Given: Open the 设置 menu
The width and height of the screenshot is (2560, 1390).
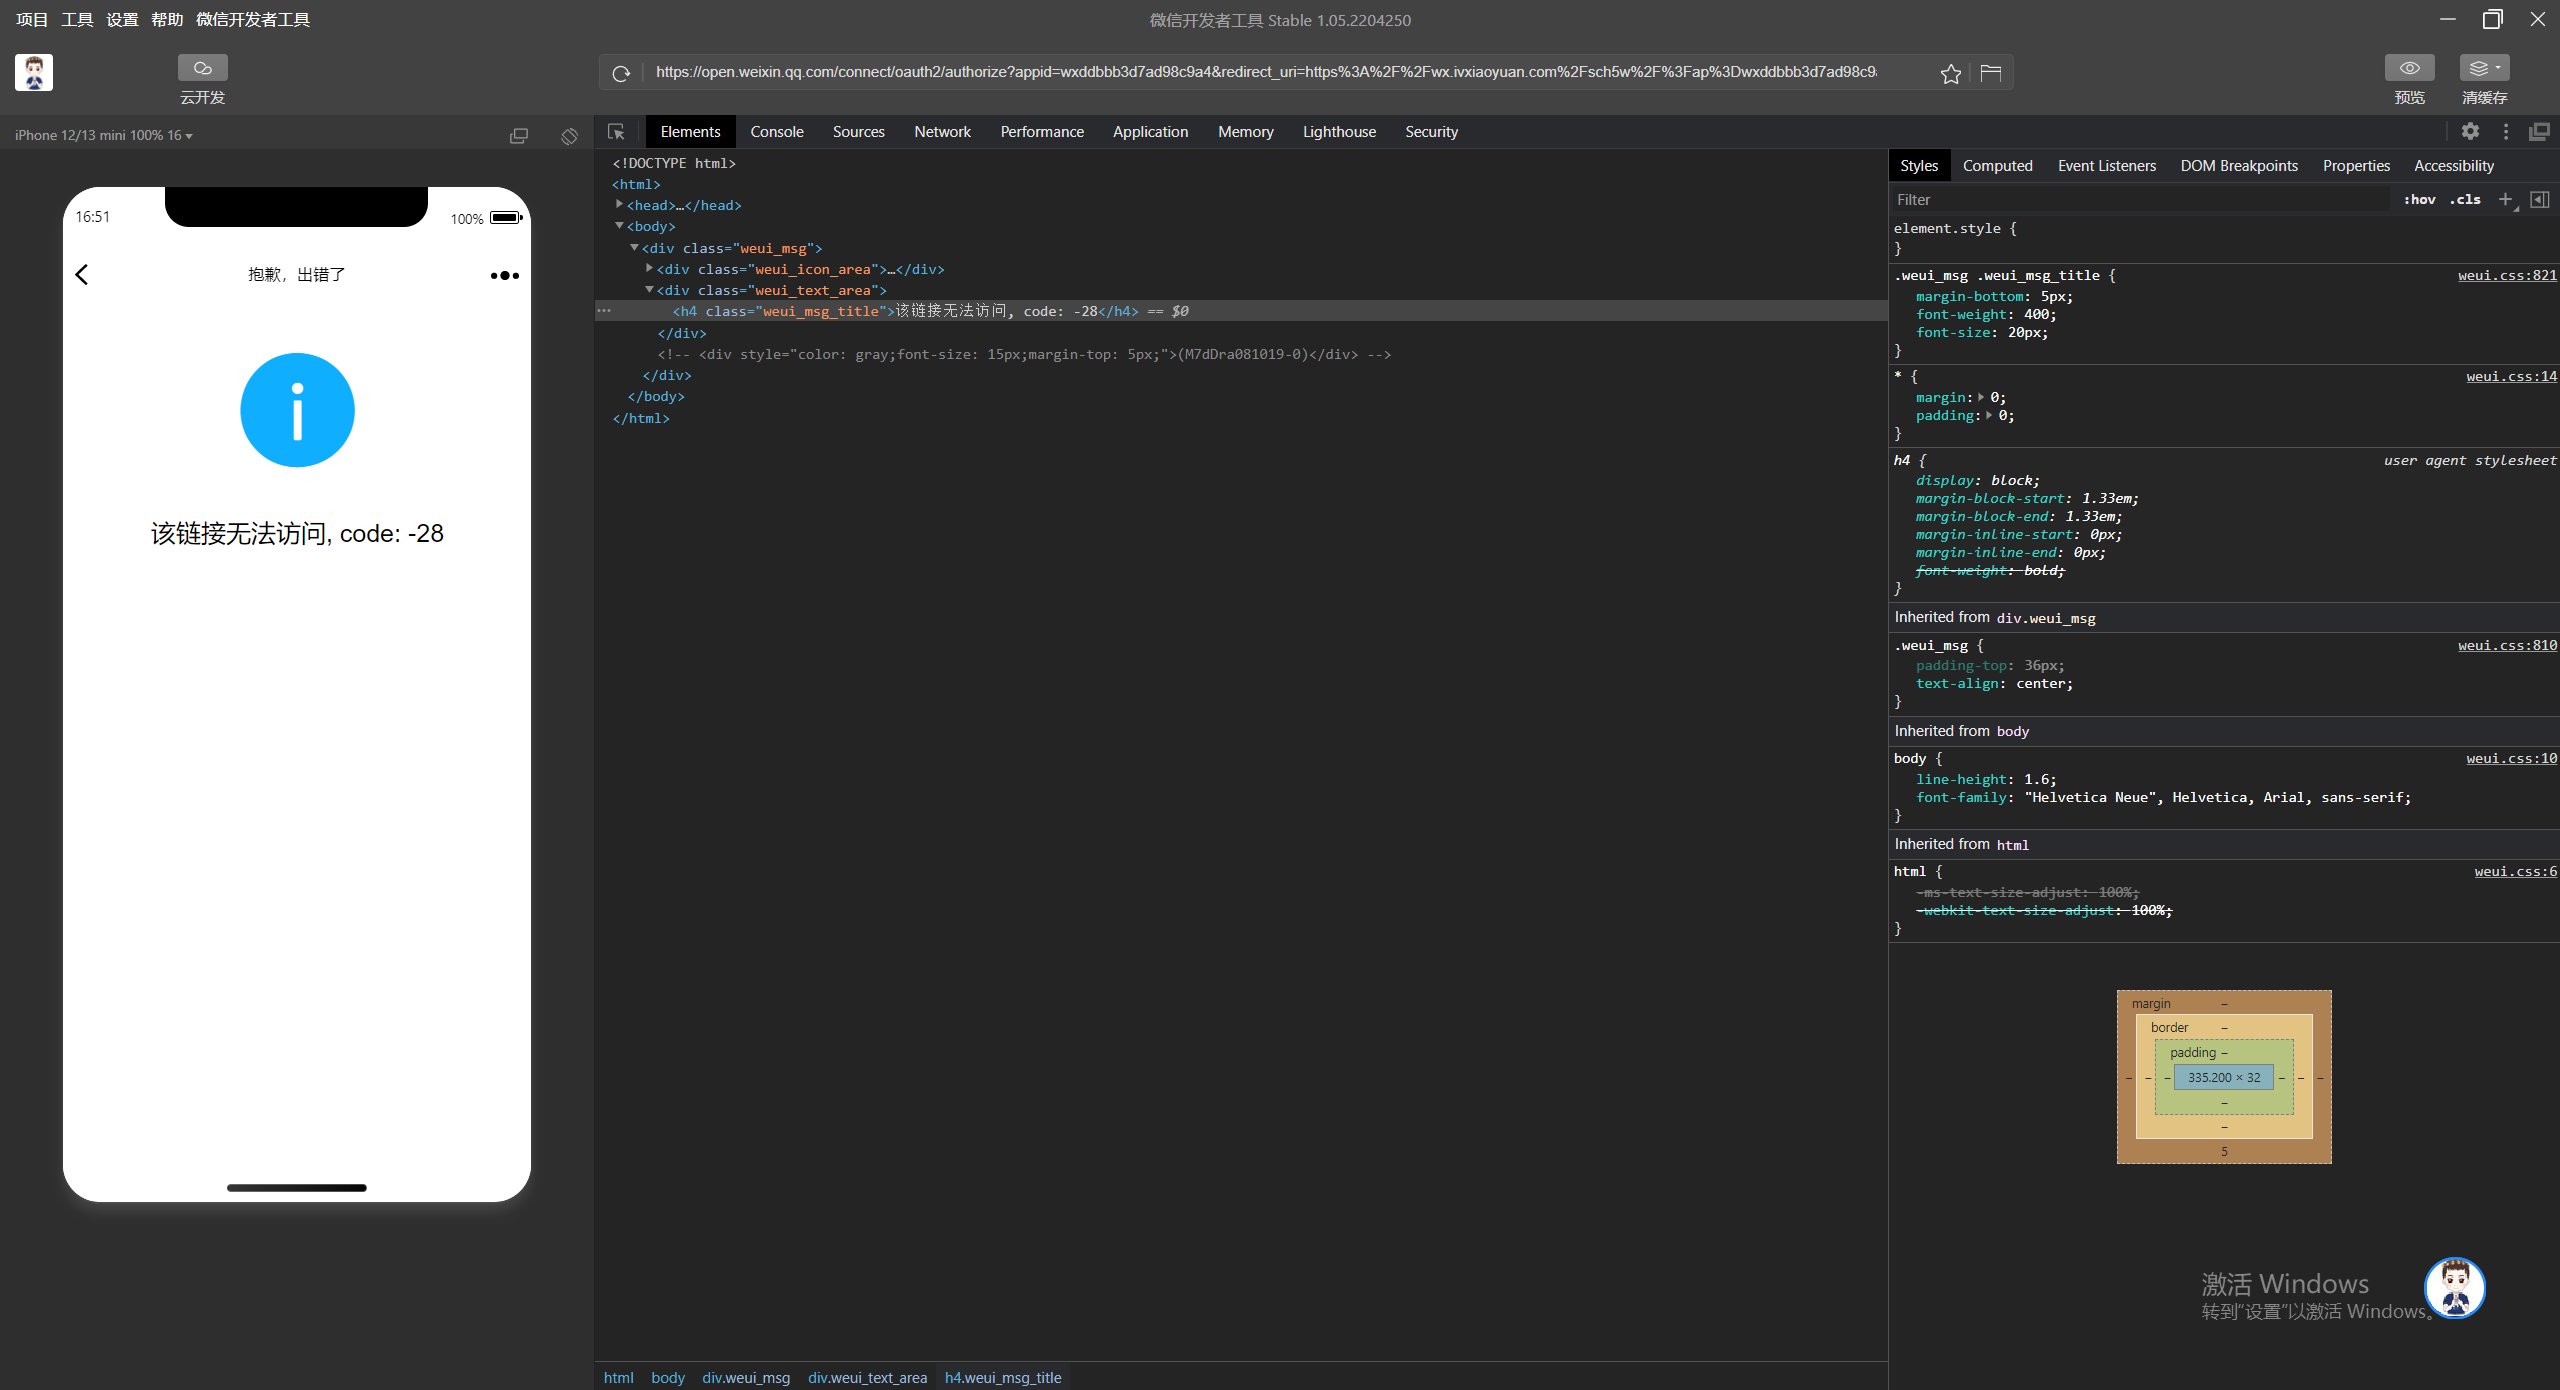Looking at the screenshot, I should 122,20.
